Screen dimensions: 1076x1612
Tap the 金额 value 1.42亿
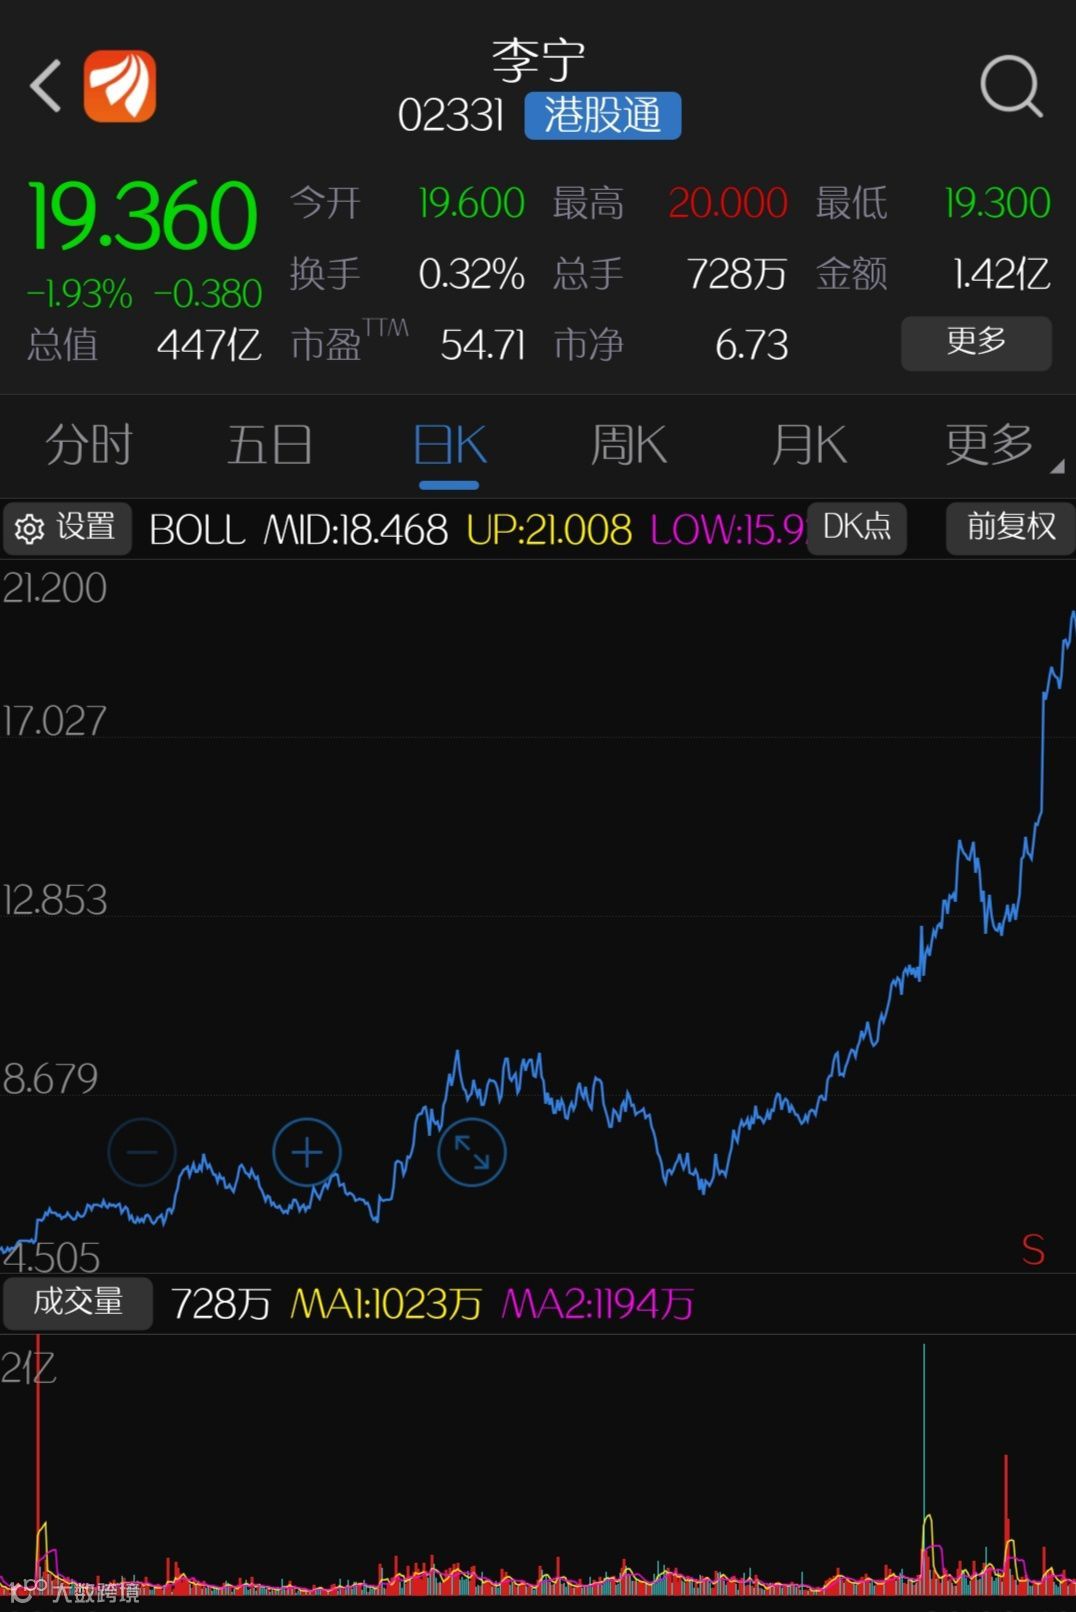tap(1001, 273)
